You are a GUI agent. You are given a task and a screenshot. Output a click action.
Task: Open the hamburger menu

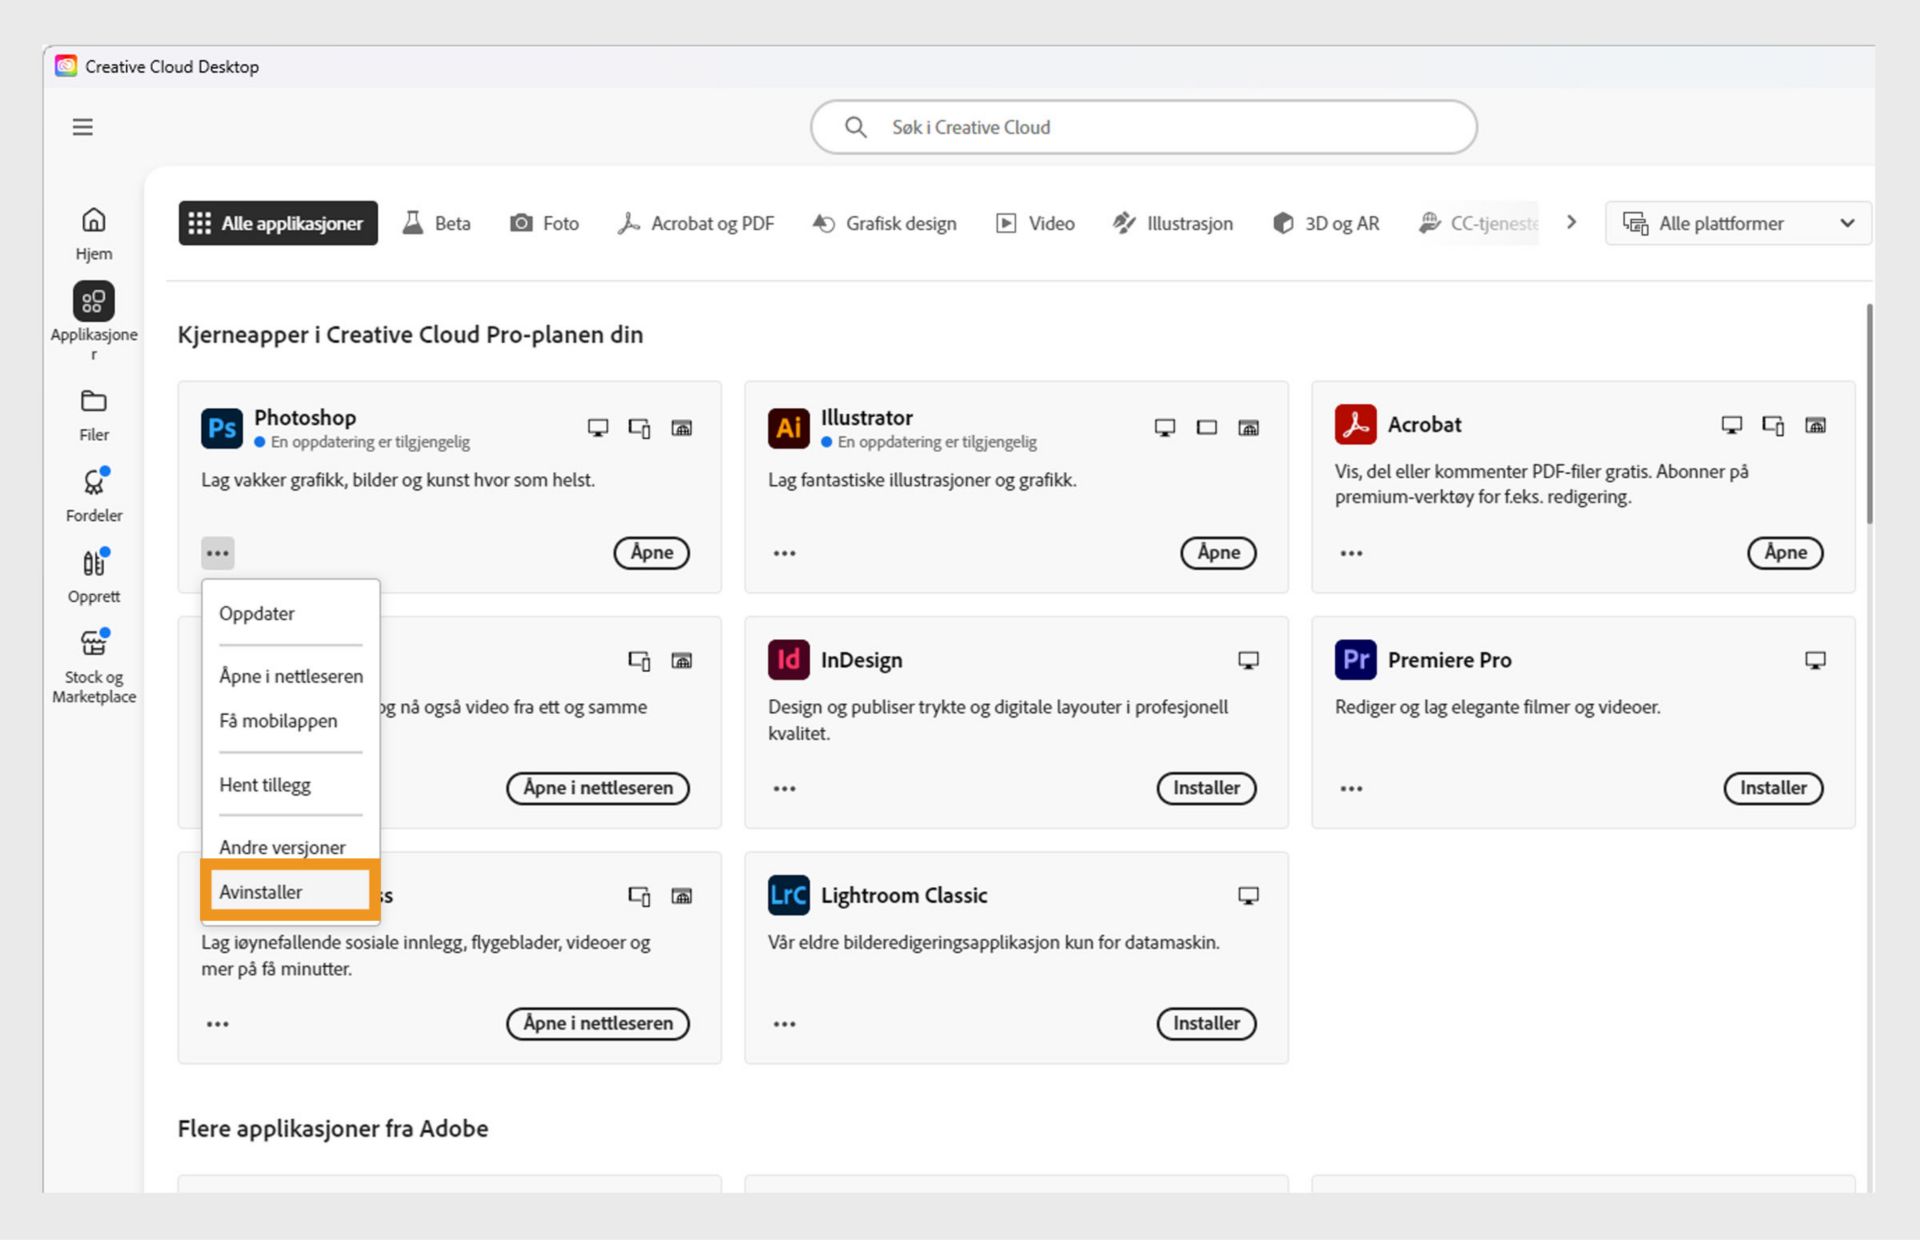pos(82,127)
